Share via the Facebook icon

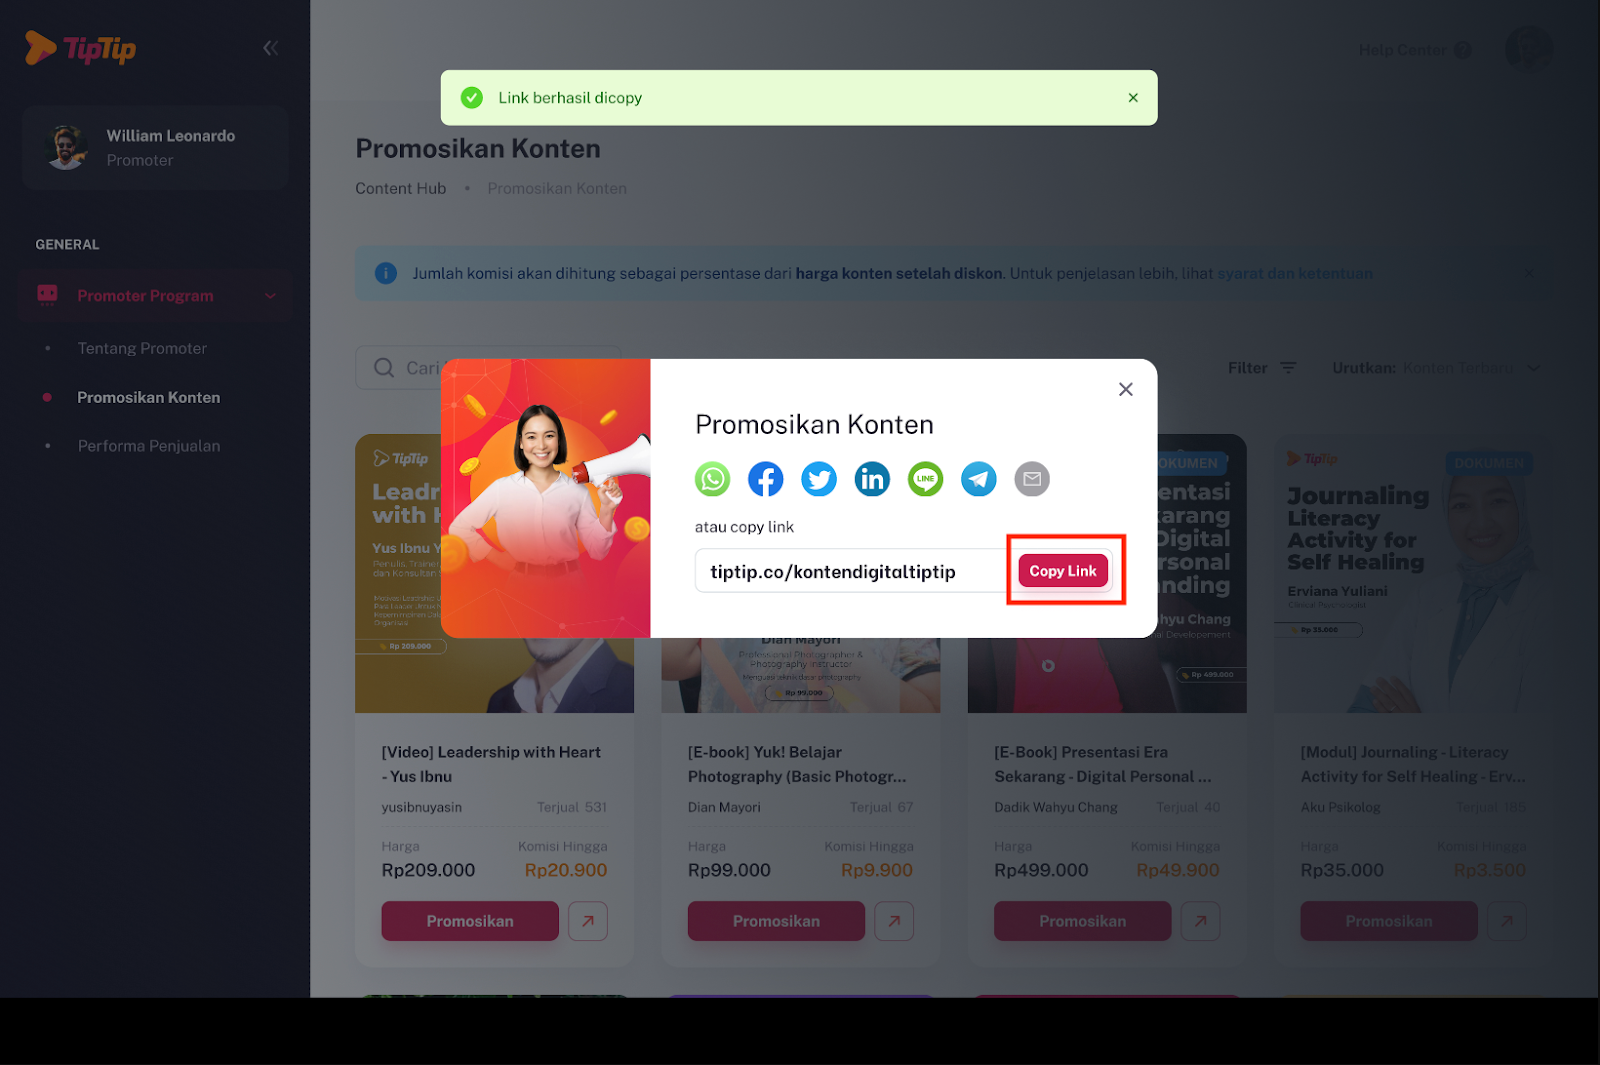point(765,479)
